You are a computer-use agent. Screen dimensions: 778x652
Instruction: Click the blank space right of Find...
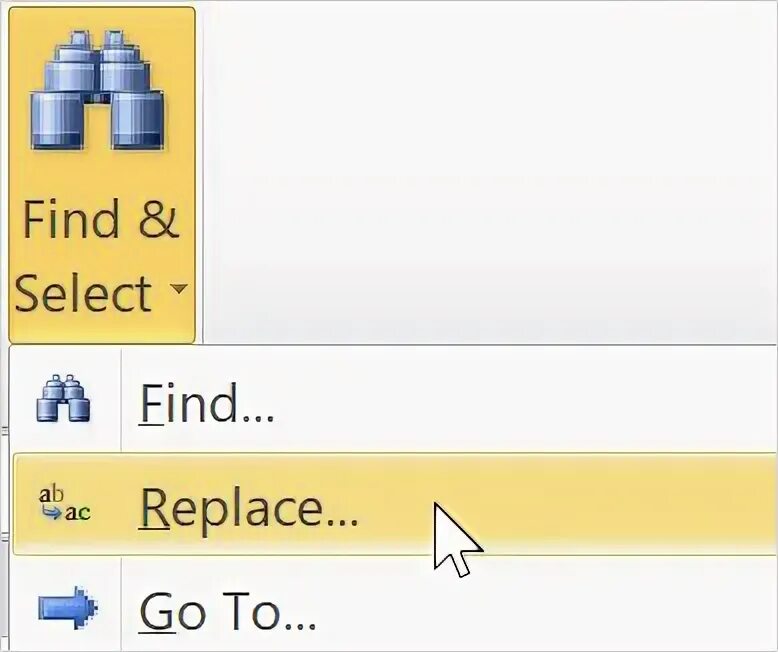point(526,401)
